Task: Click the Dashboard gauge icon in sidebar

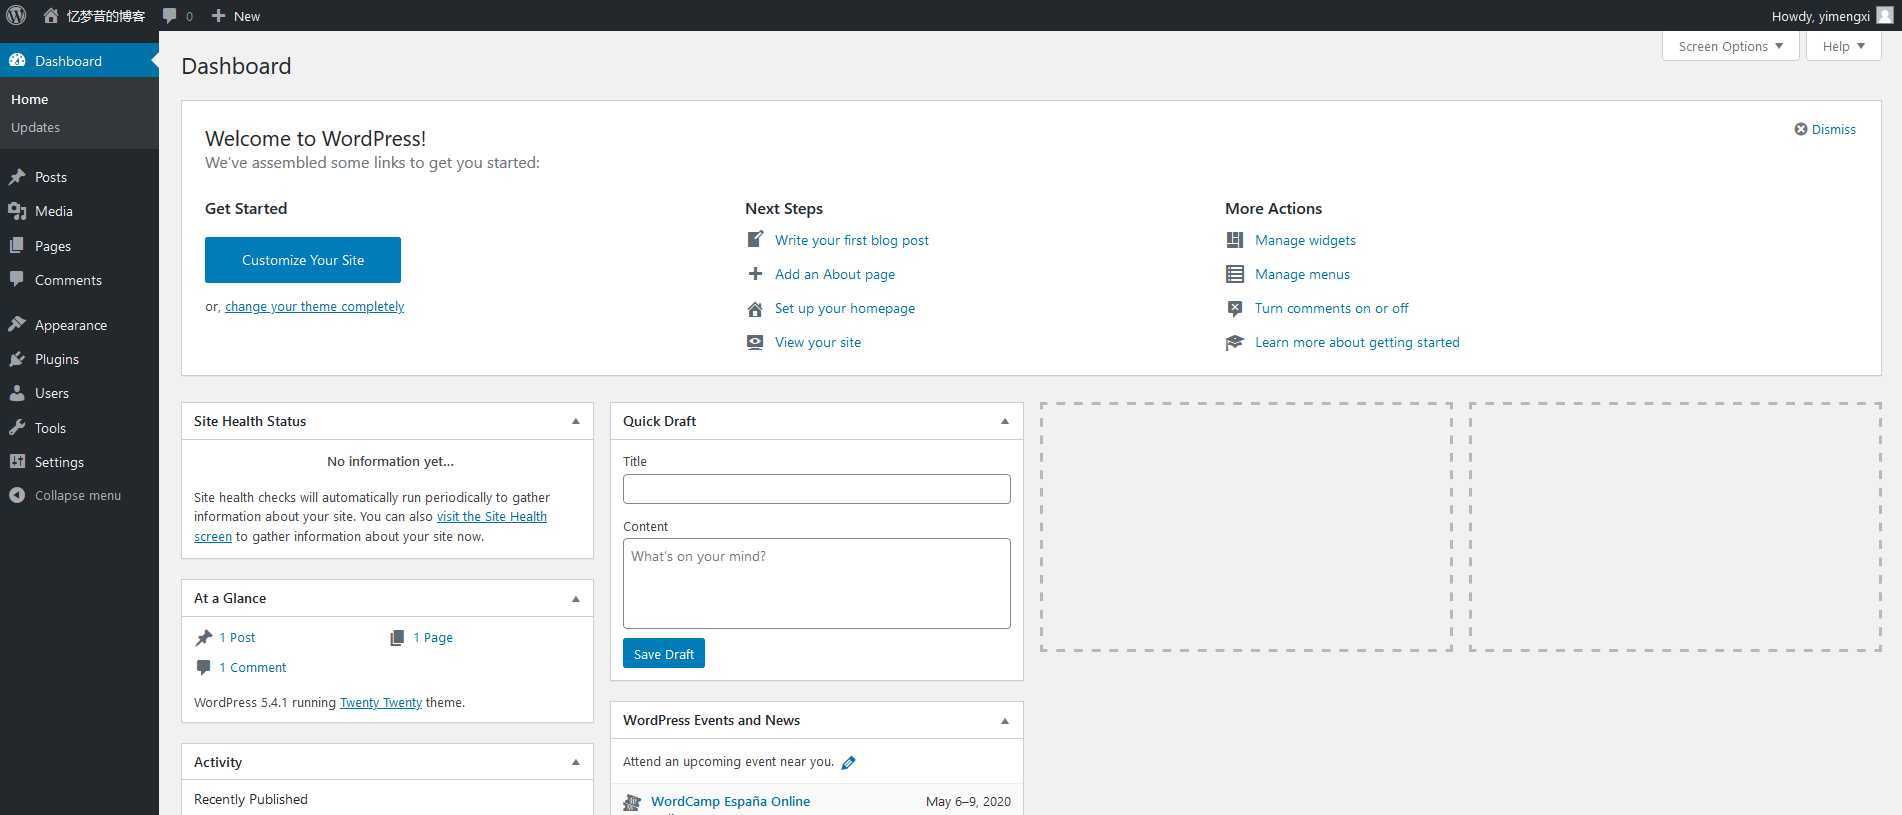Action: tap(17, 61)
